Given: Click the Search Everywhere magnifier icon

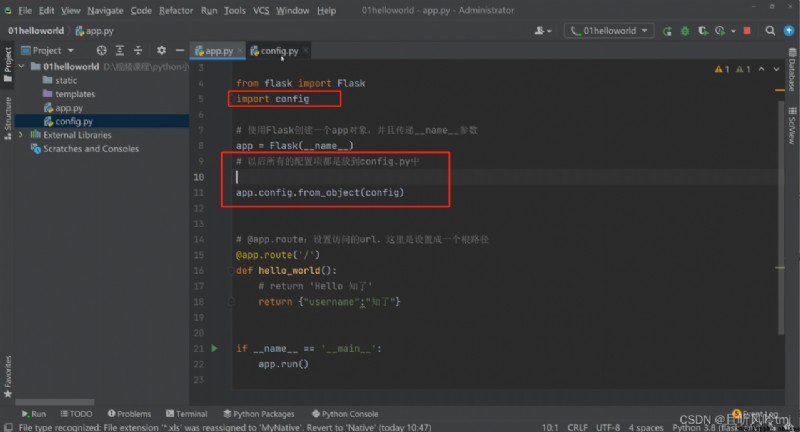Looking at the screenshot, I should click(x=770, y=31).
